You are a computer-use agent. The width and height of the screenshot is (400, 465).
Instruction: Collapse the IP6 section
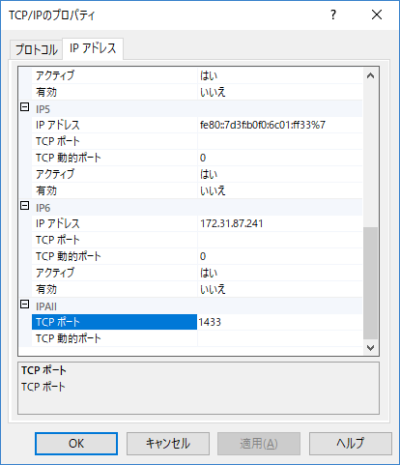click(25, 206)
